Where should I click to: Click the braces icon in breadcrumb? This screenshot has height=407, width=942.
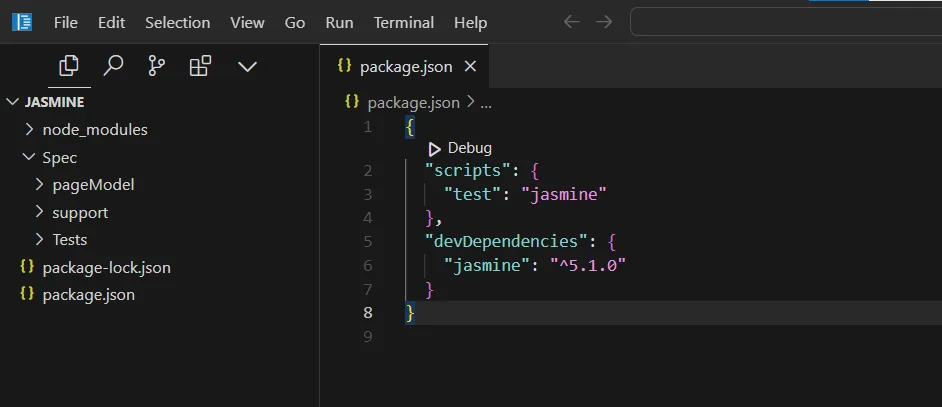(x=352, y=102)
